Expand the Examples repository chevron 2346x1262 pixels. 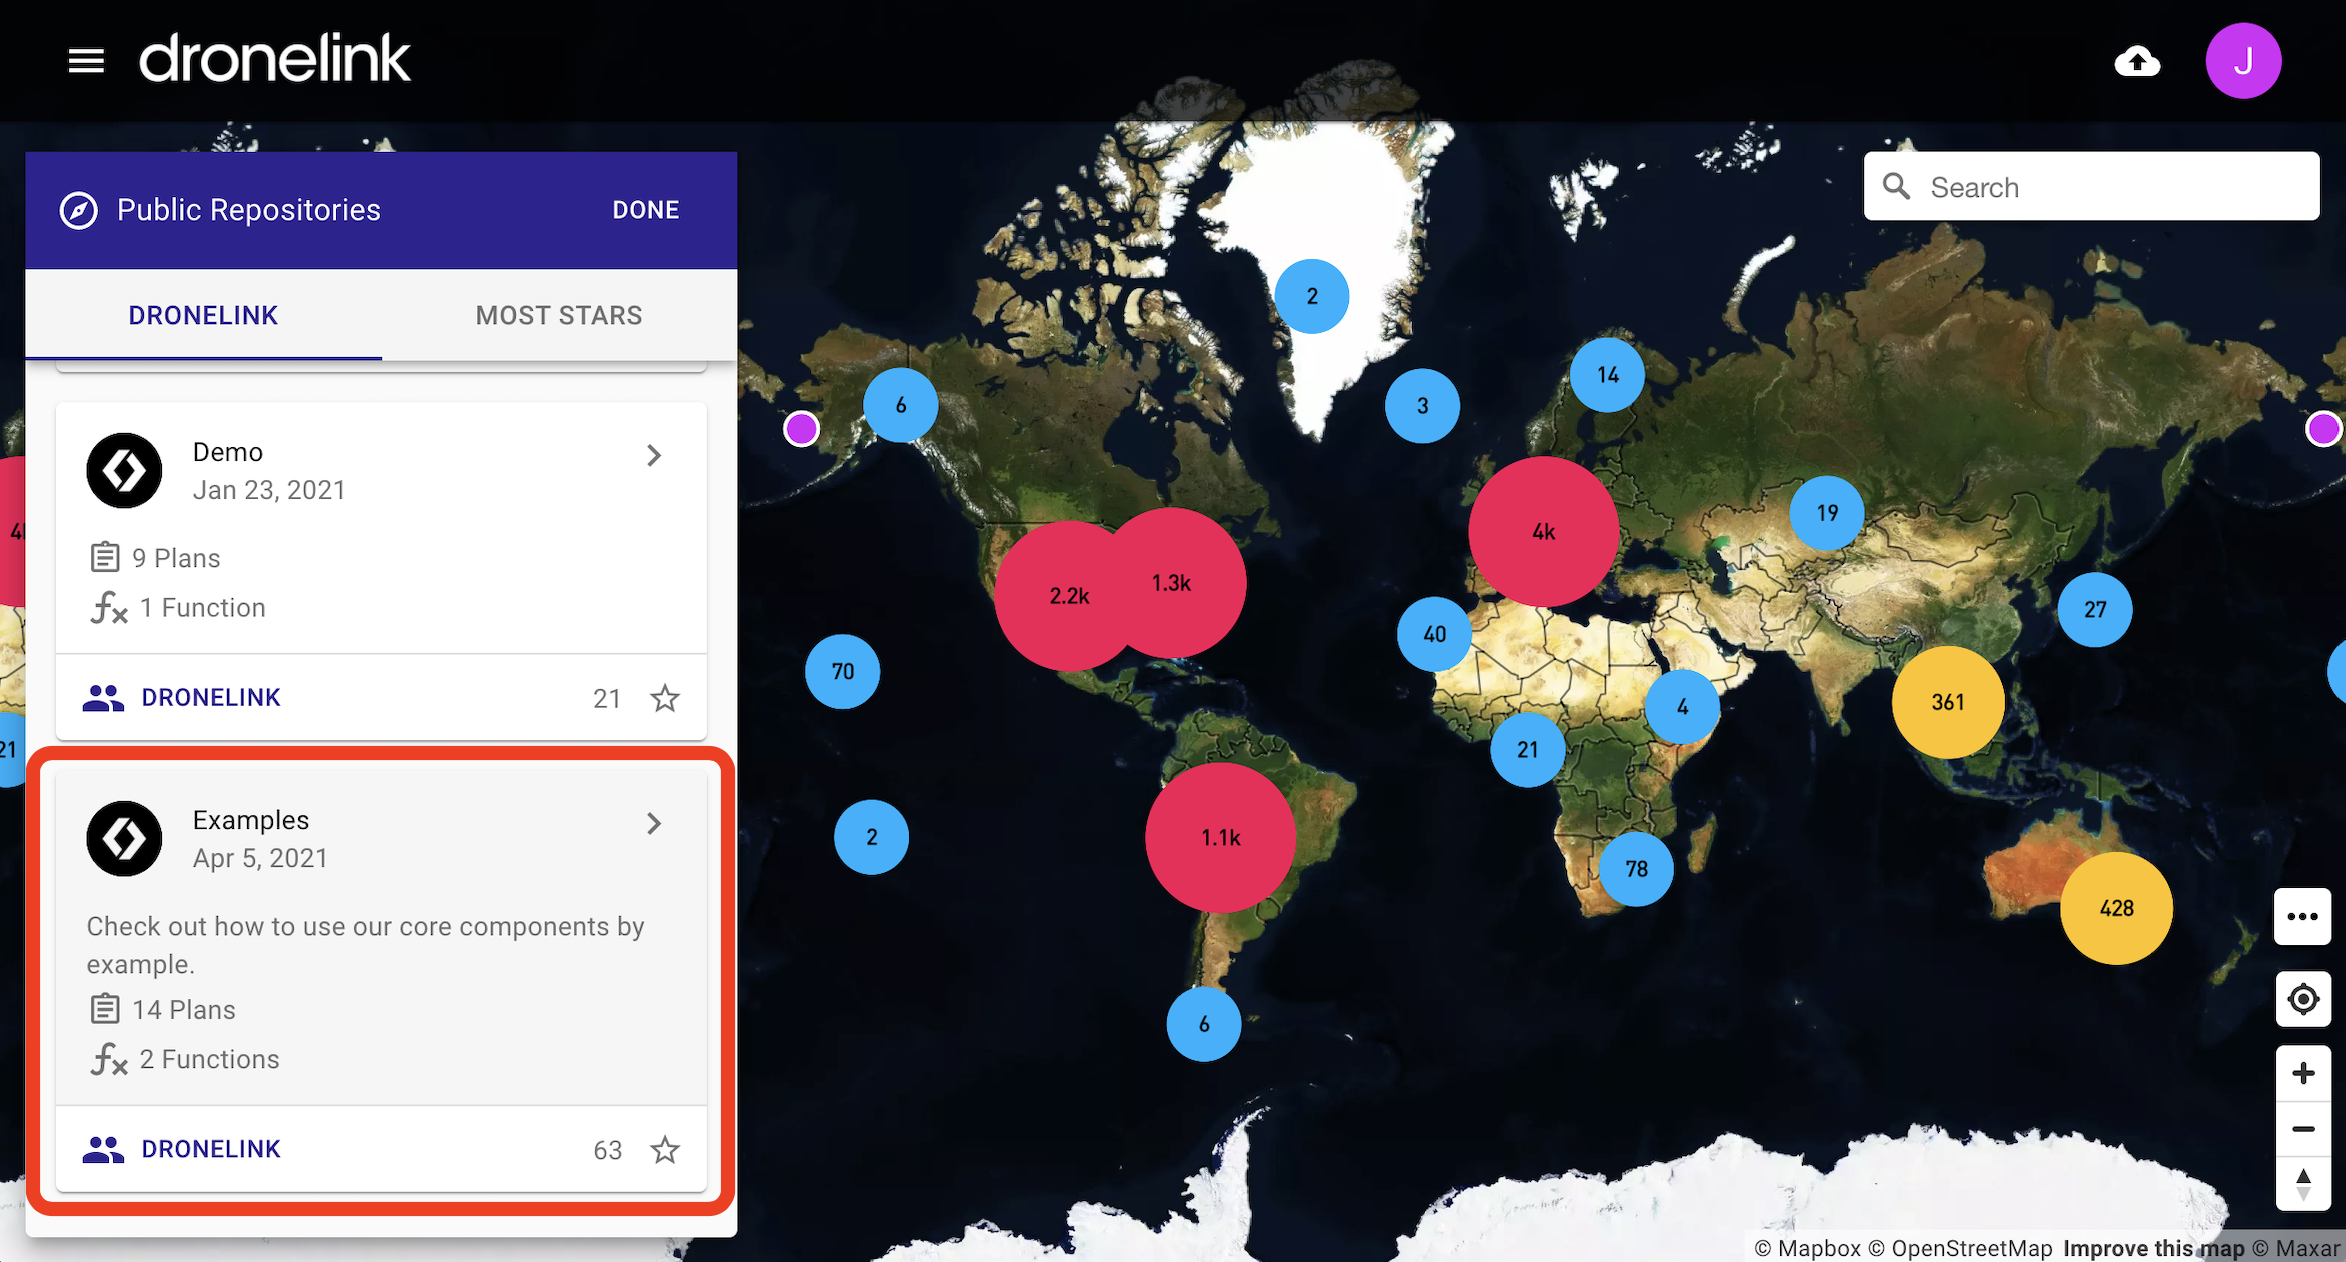coord(654,823)
